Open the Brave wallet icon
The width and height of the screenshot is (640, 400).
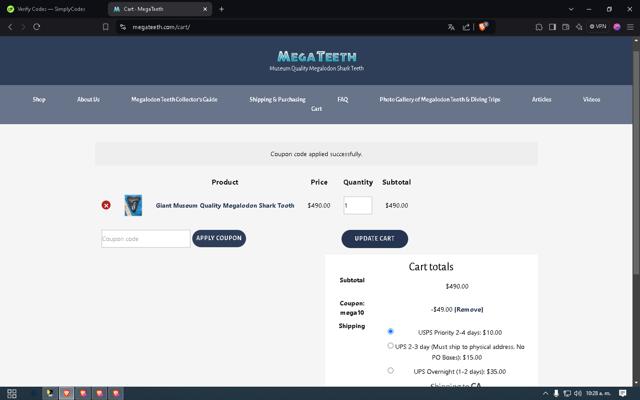566,27
